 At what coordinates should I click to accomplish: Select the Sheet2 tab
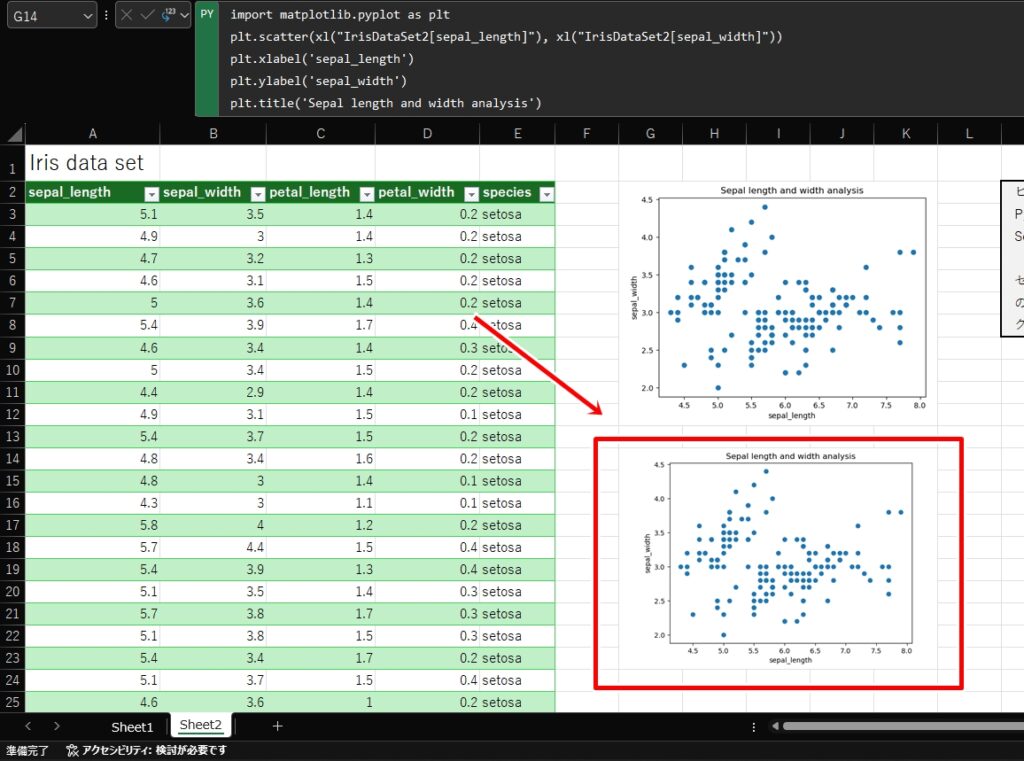click(x=199, y=725)
